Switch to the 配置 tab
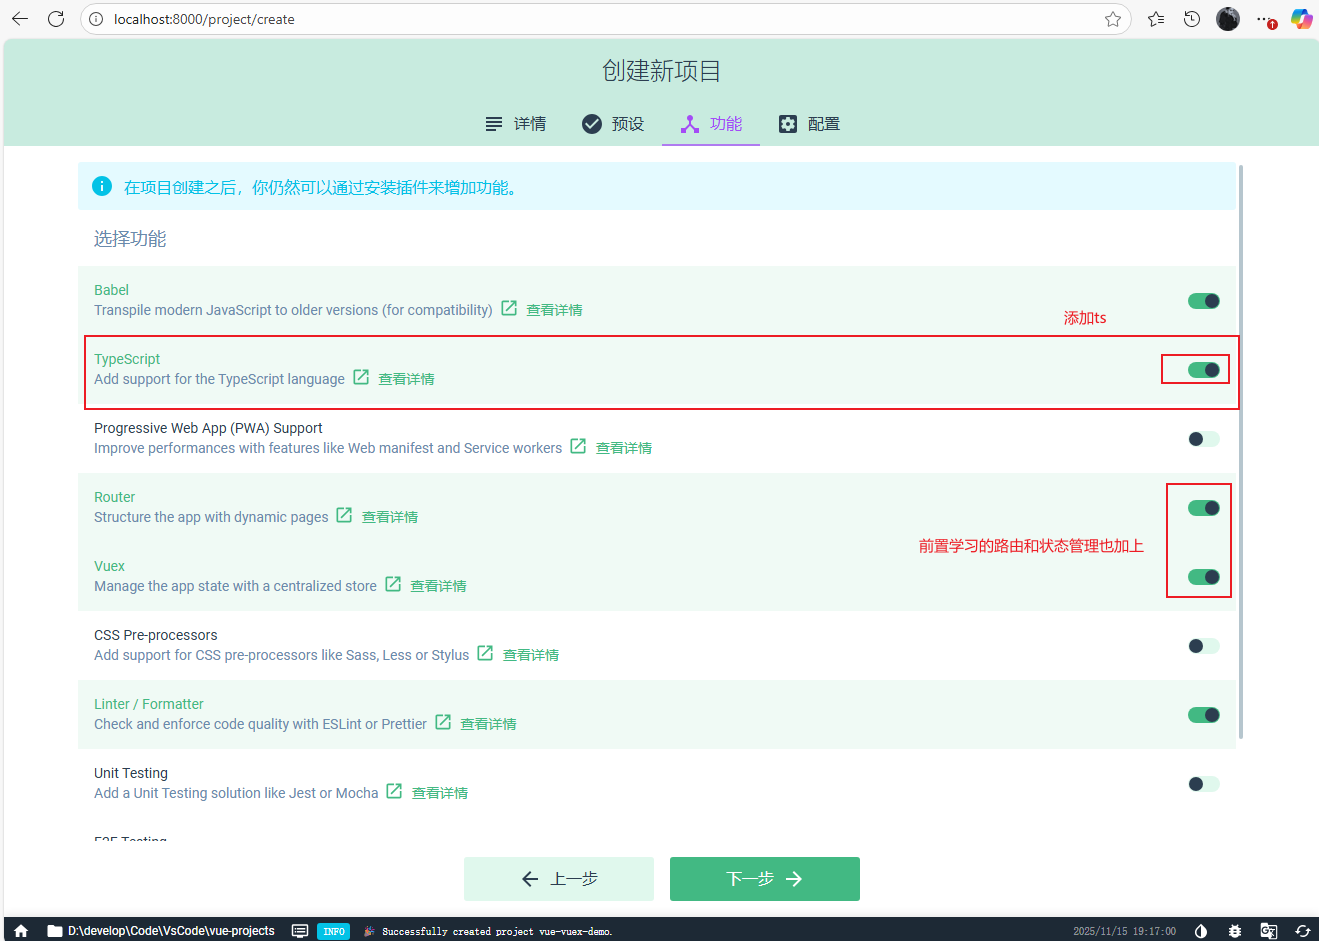Screen dimensions: 1319x941 tap(809, 124)
